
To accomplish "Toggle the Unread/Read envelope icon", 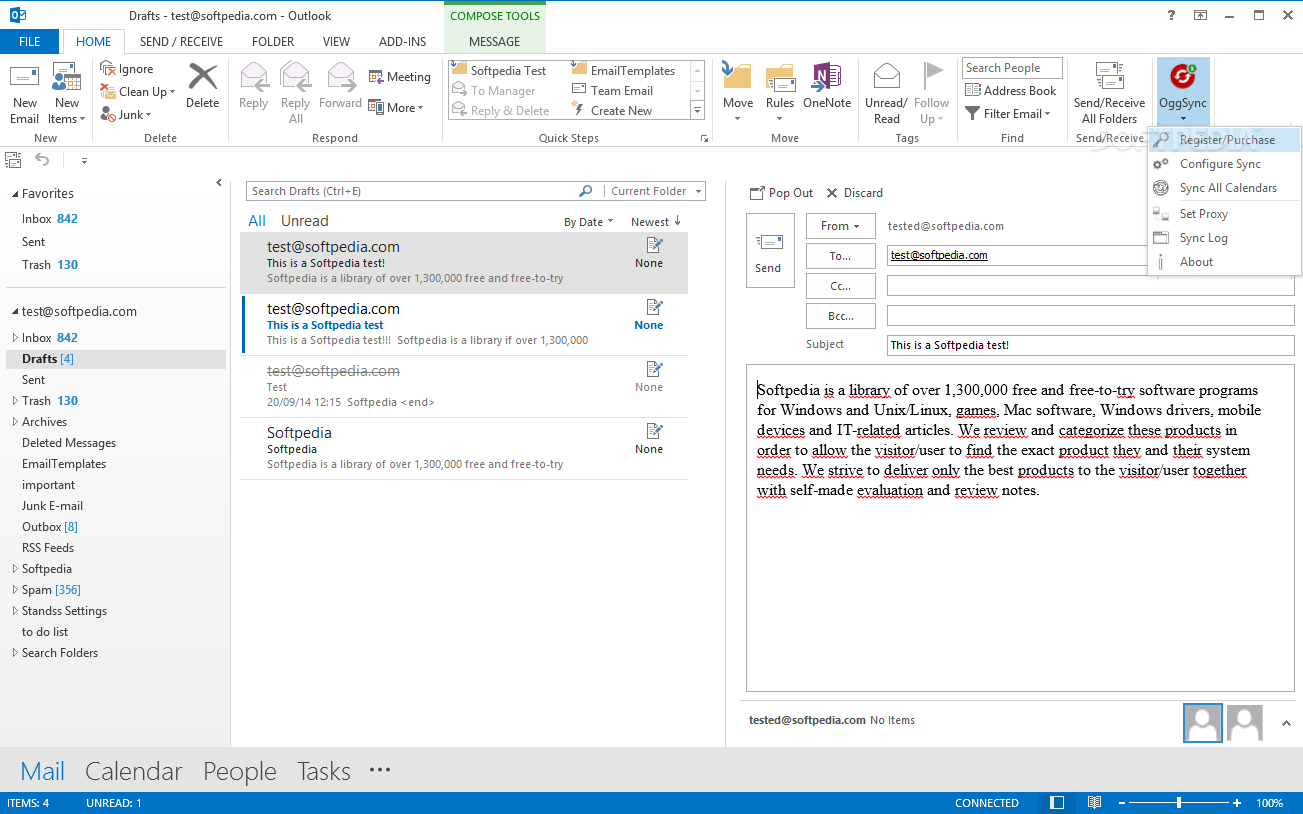I will point(886,76).
